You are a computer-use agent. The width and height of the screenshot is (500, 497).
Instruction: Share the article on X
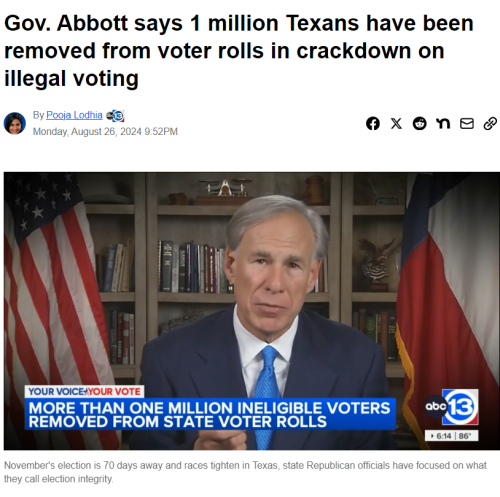pyautogui.click(x=396, y=124)
